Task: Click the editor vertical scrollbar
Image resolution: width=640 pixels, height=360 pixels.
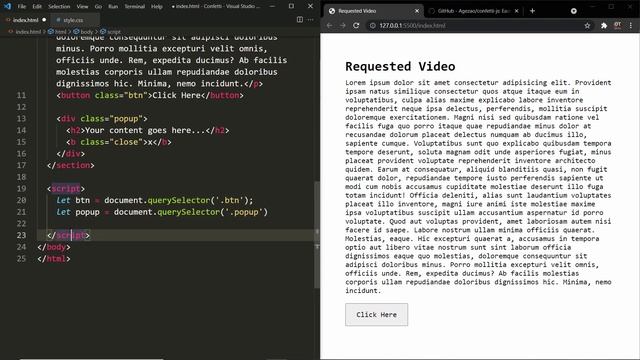Action: 317,235
